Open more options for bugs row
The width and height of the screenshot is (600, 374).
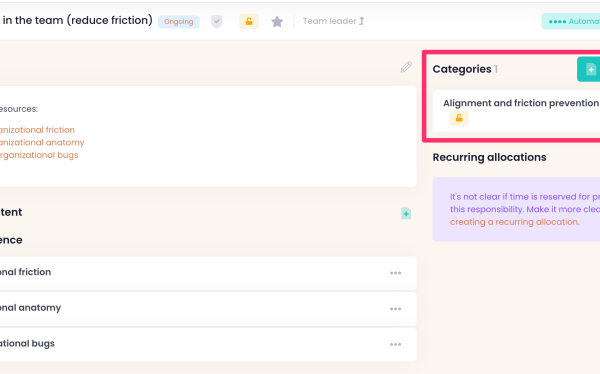click(x=395, y=344)
